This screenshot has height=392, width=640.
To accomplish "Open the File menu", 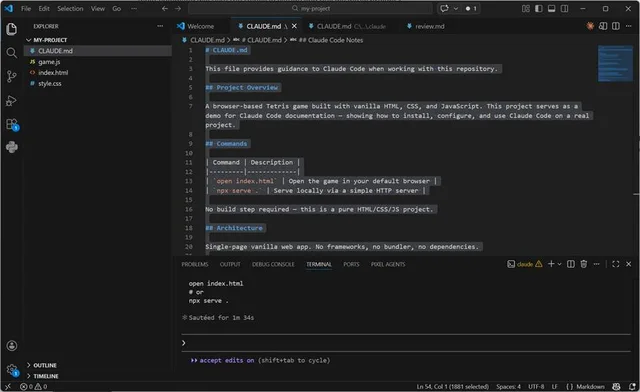I will [26, 9].
